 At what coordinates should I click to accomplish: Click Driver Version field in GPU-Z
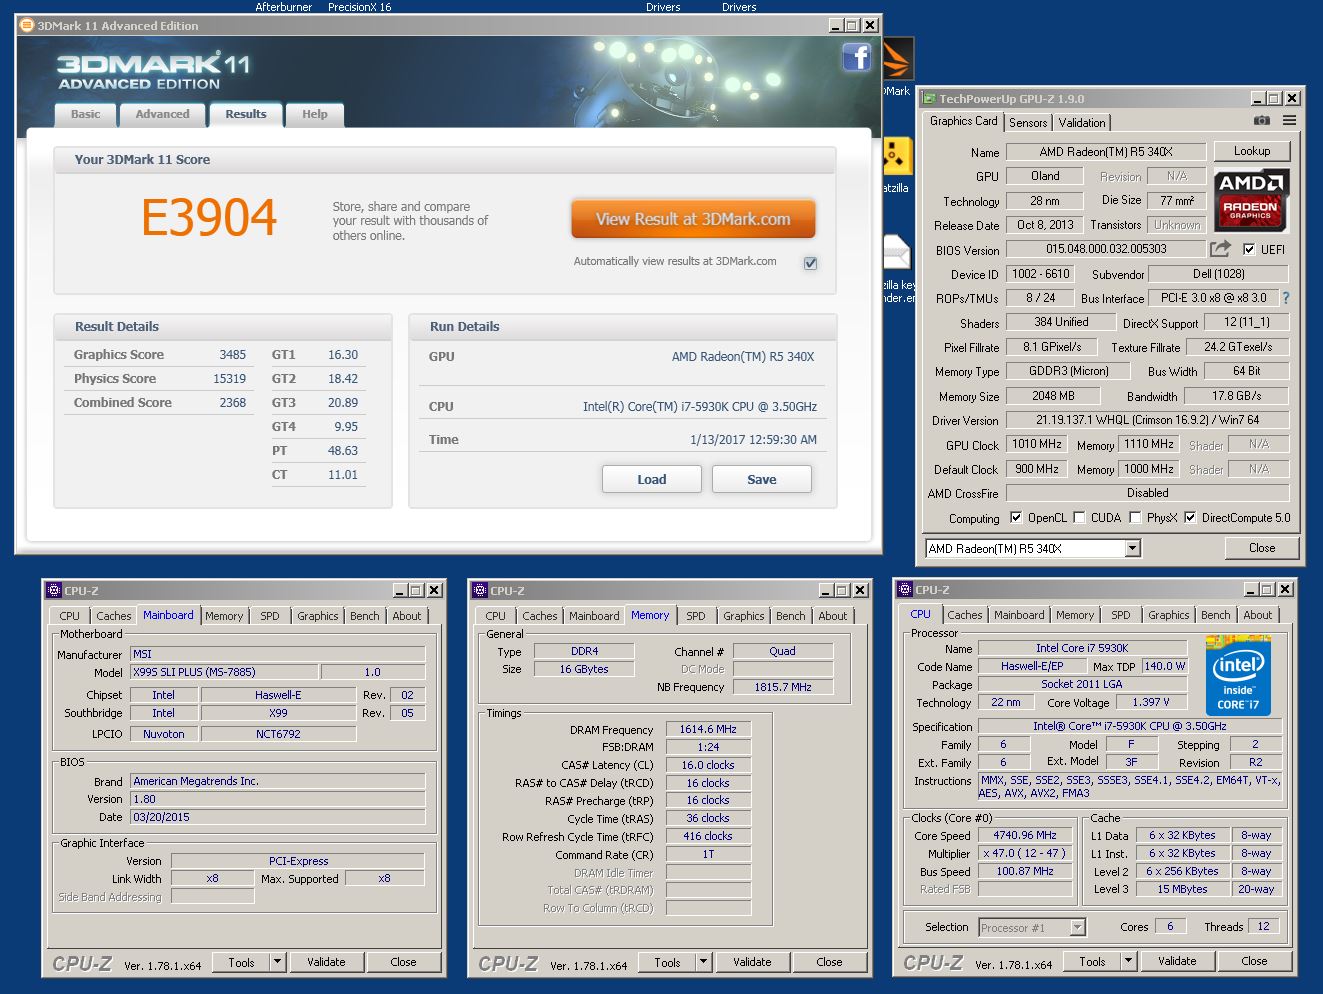[1147, 420]
